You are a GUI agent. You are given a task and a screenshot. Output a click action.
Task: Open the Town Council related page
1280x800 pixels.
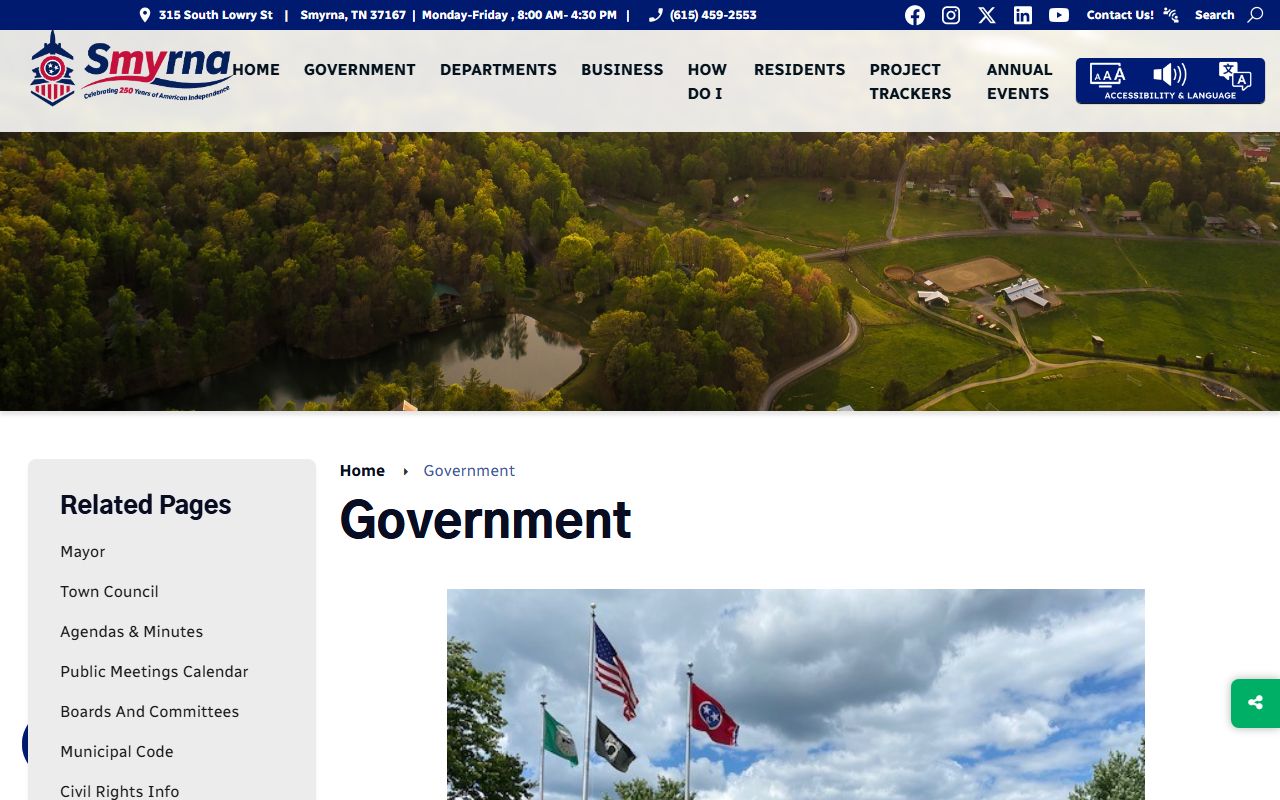(x=109, y=591)
